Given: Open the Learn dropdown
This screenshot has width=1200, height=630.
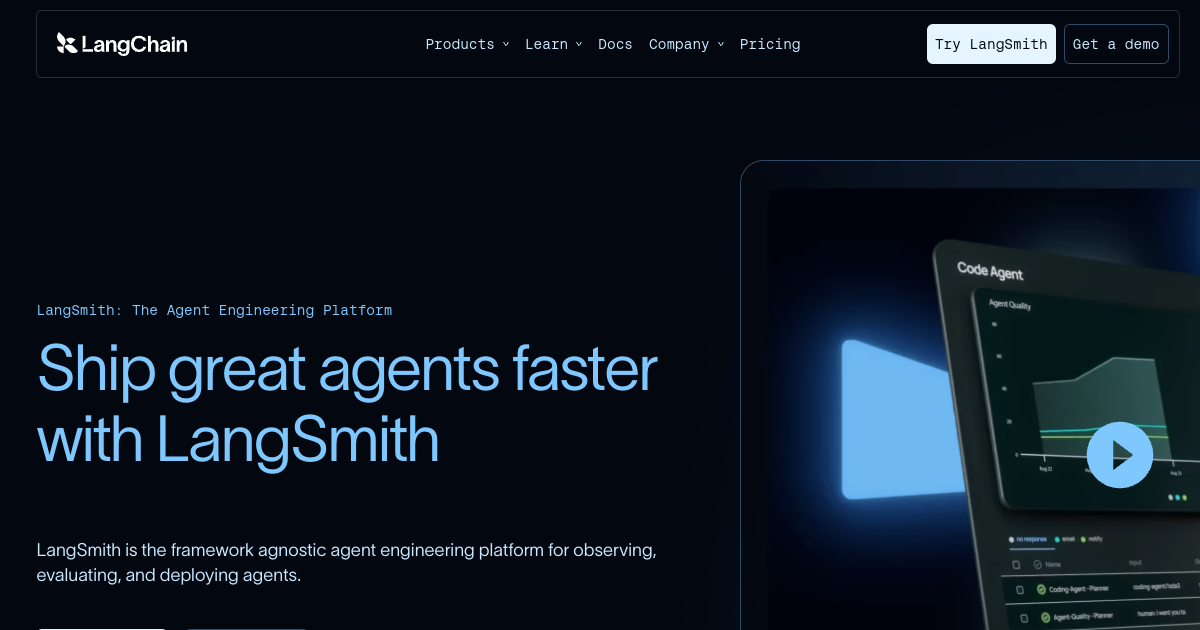Looking at the screenshot, I should (x=553, y=44).
